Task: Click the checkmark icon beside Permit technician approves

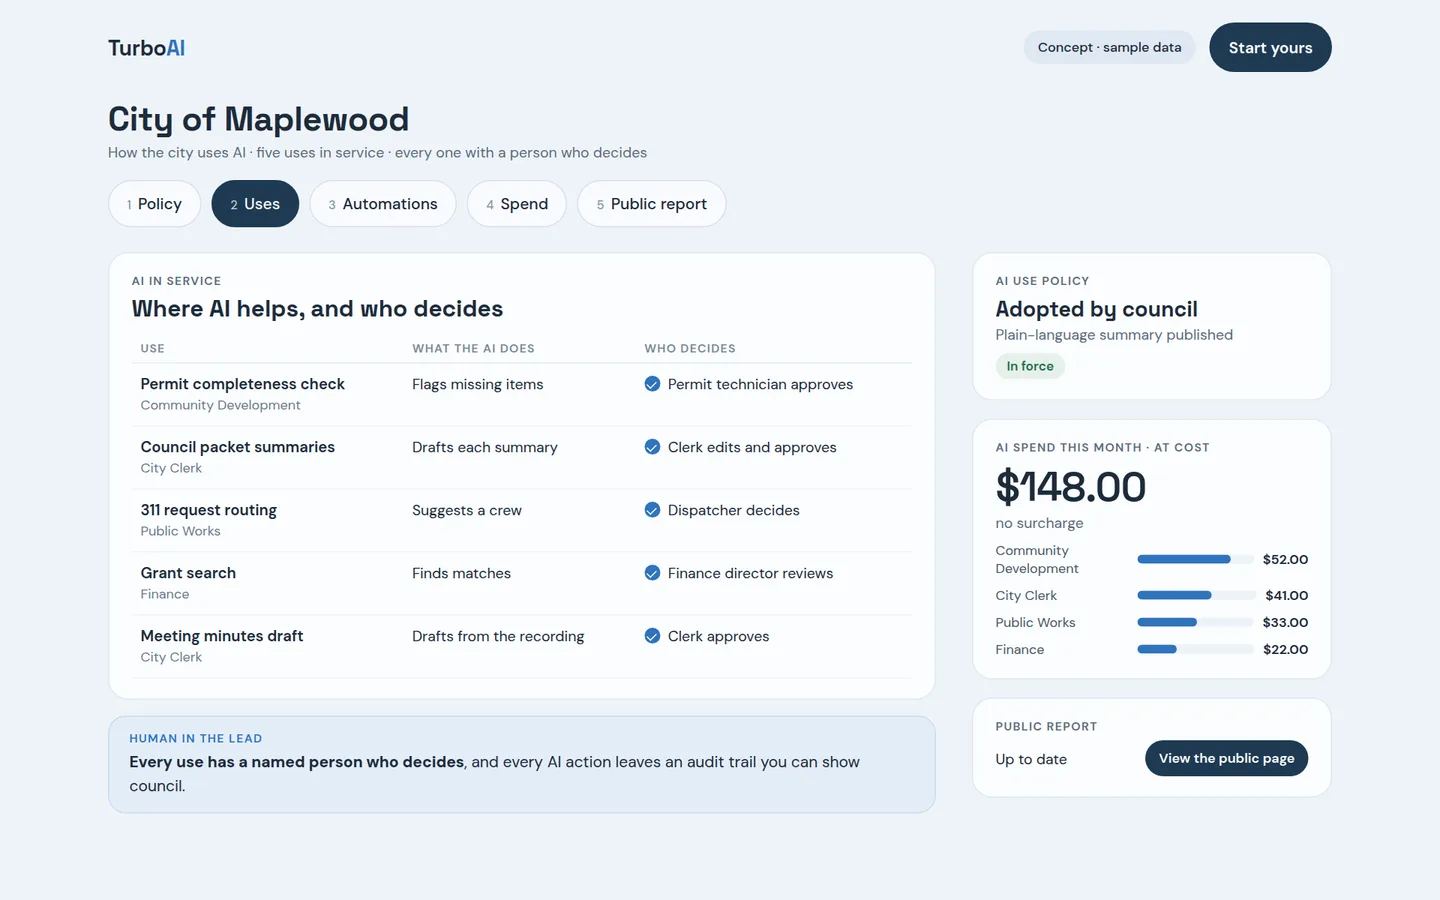Action: coord(652,384)
